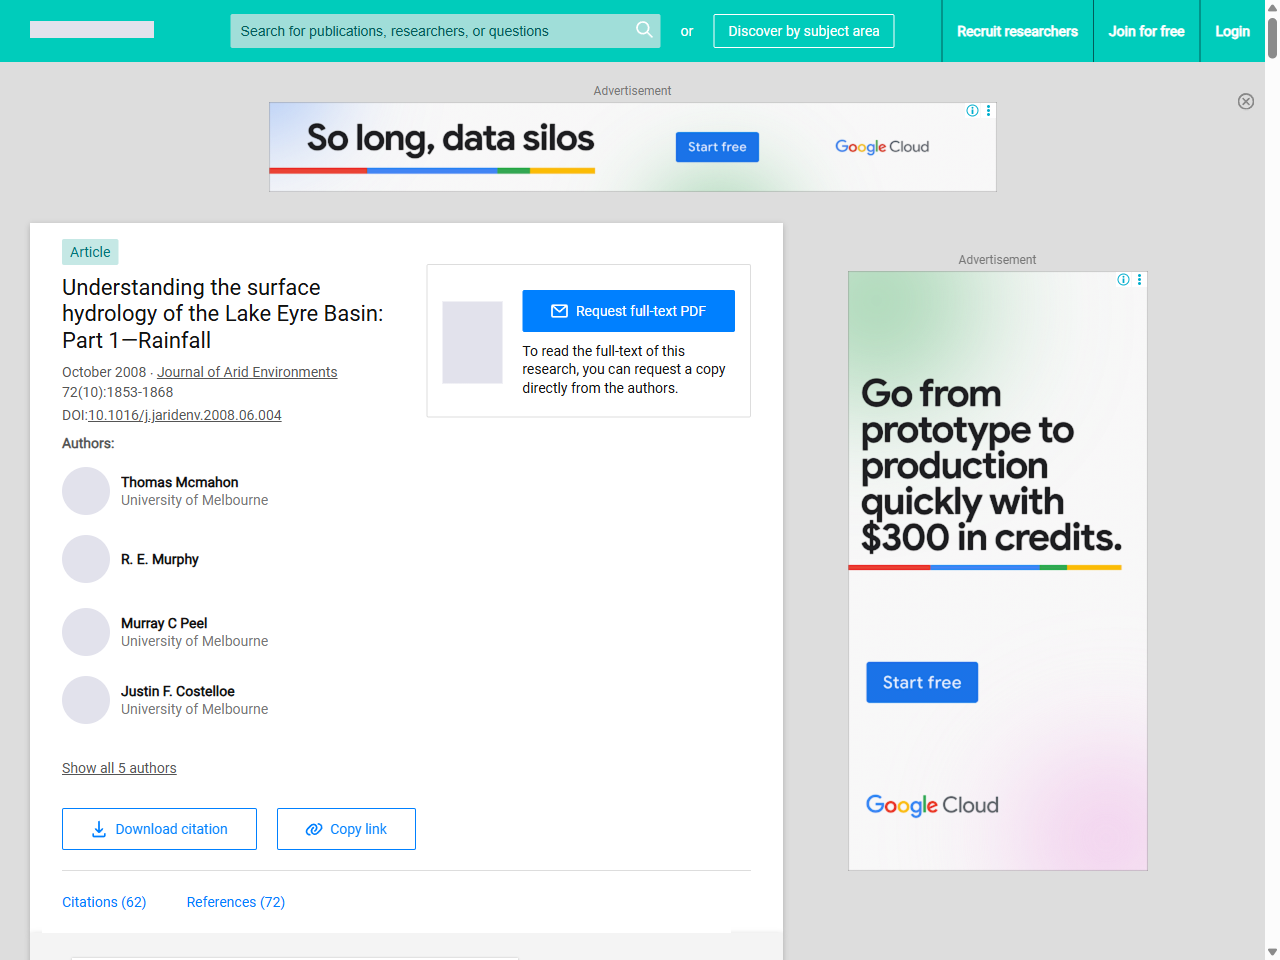Screen dimensions: 1280x960
Task: Click the Copy link button
Action: click(346, 829)
